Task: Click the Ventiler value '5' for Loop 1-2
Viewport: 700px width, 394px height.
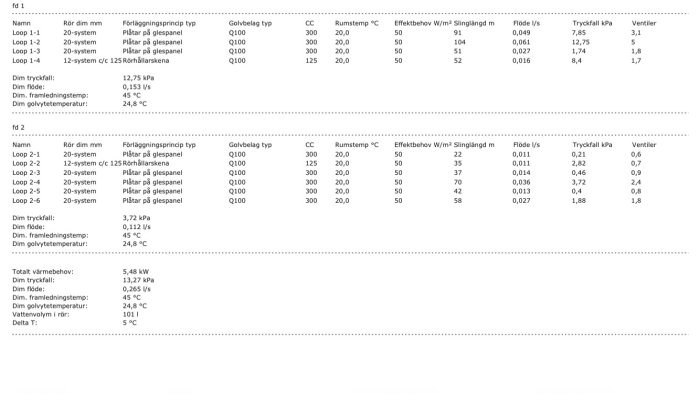Action: click(x=633, y=42)
